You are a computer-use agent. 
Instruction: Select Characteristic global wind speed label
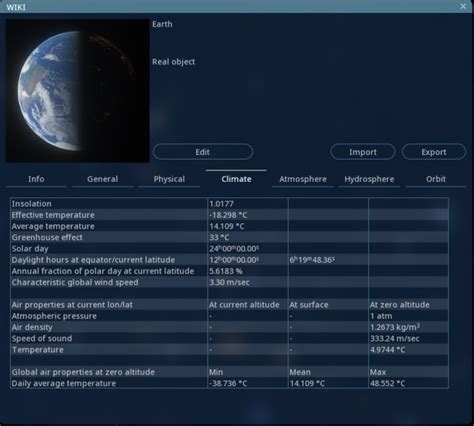pyautogui.click(x=75, y=282)
